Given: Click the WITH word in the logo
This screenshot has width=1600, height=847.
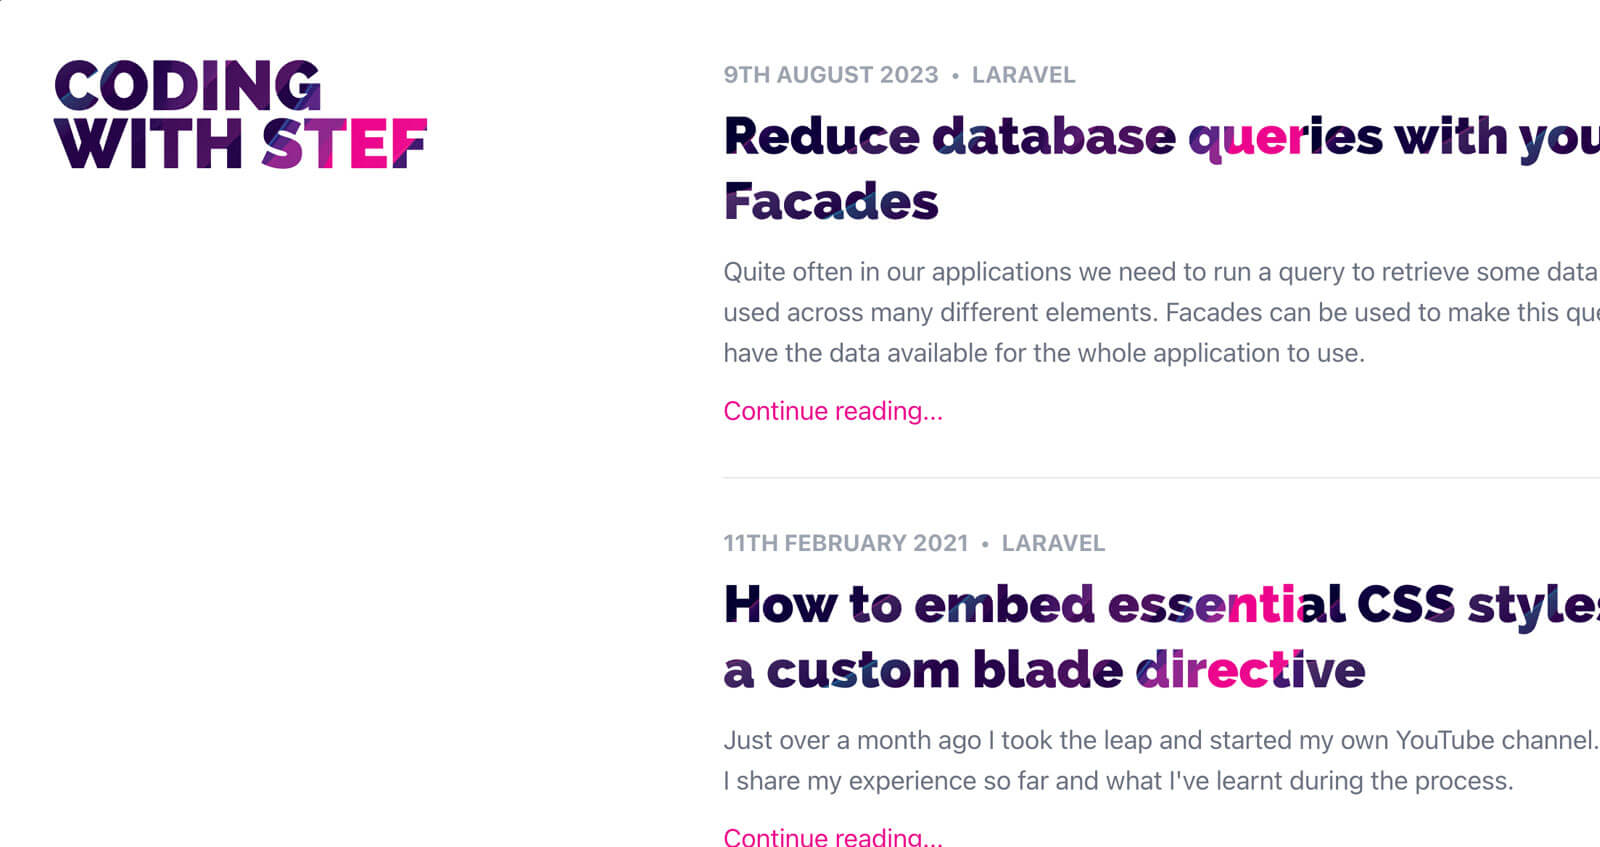Looking at the screenshot, I should click(x=149, y=144).
